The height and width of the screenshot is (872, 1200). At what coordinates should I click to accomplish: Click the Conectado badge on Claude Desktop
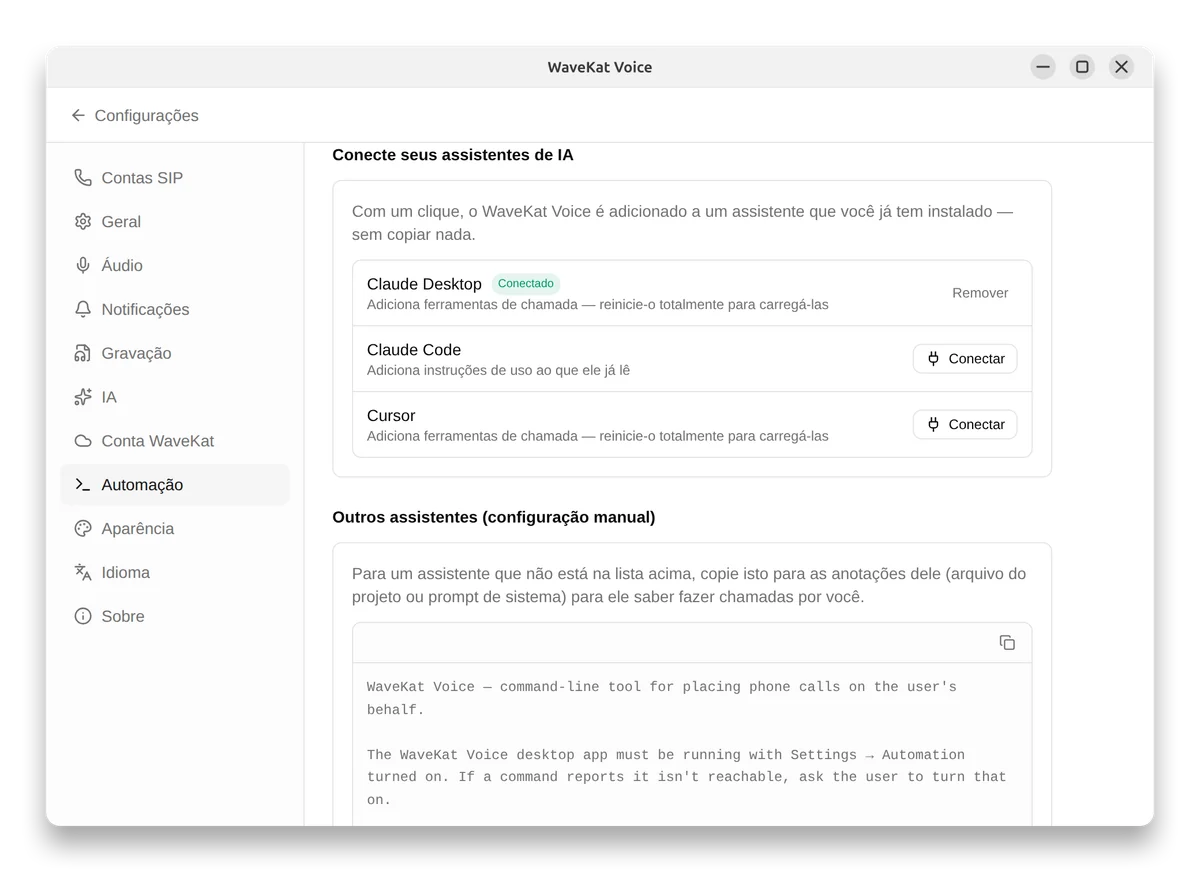[x=526, y=284]
